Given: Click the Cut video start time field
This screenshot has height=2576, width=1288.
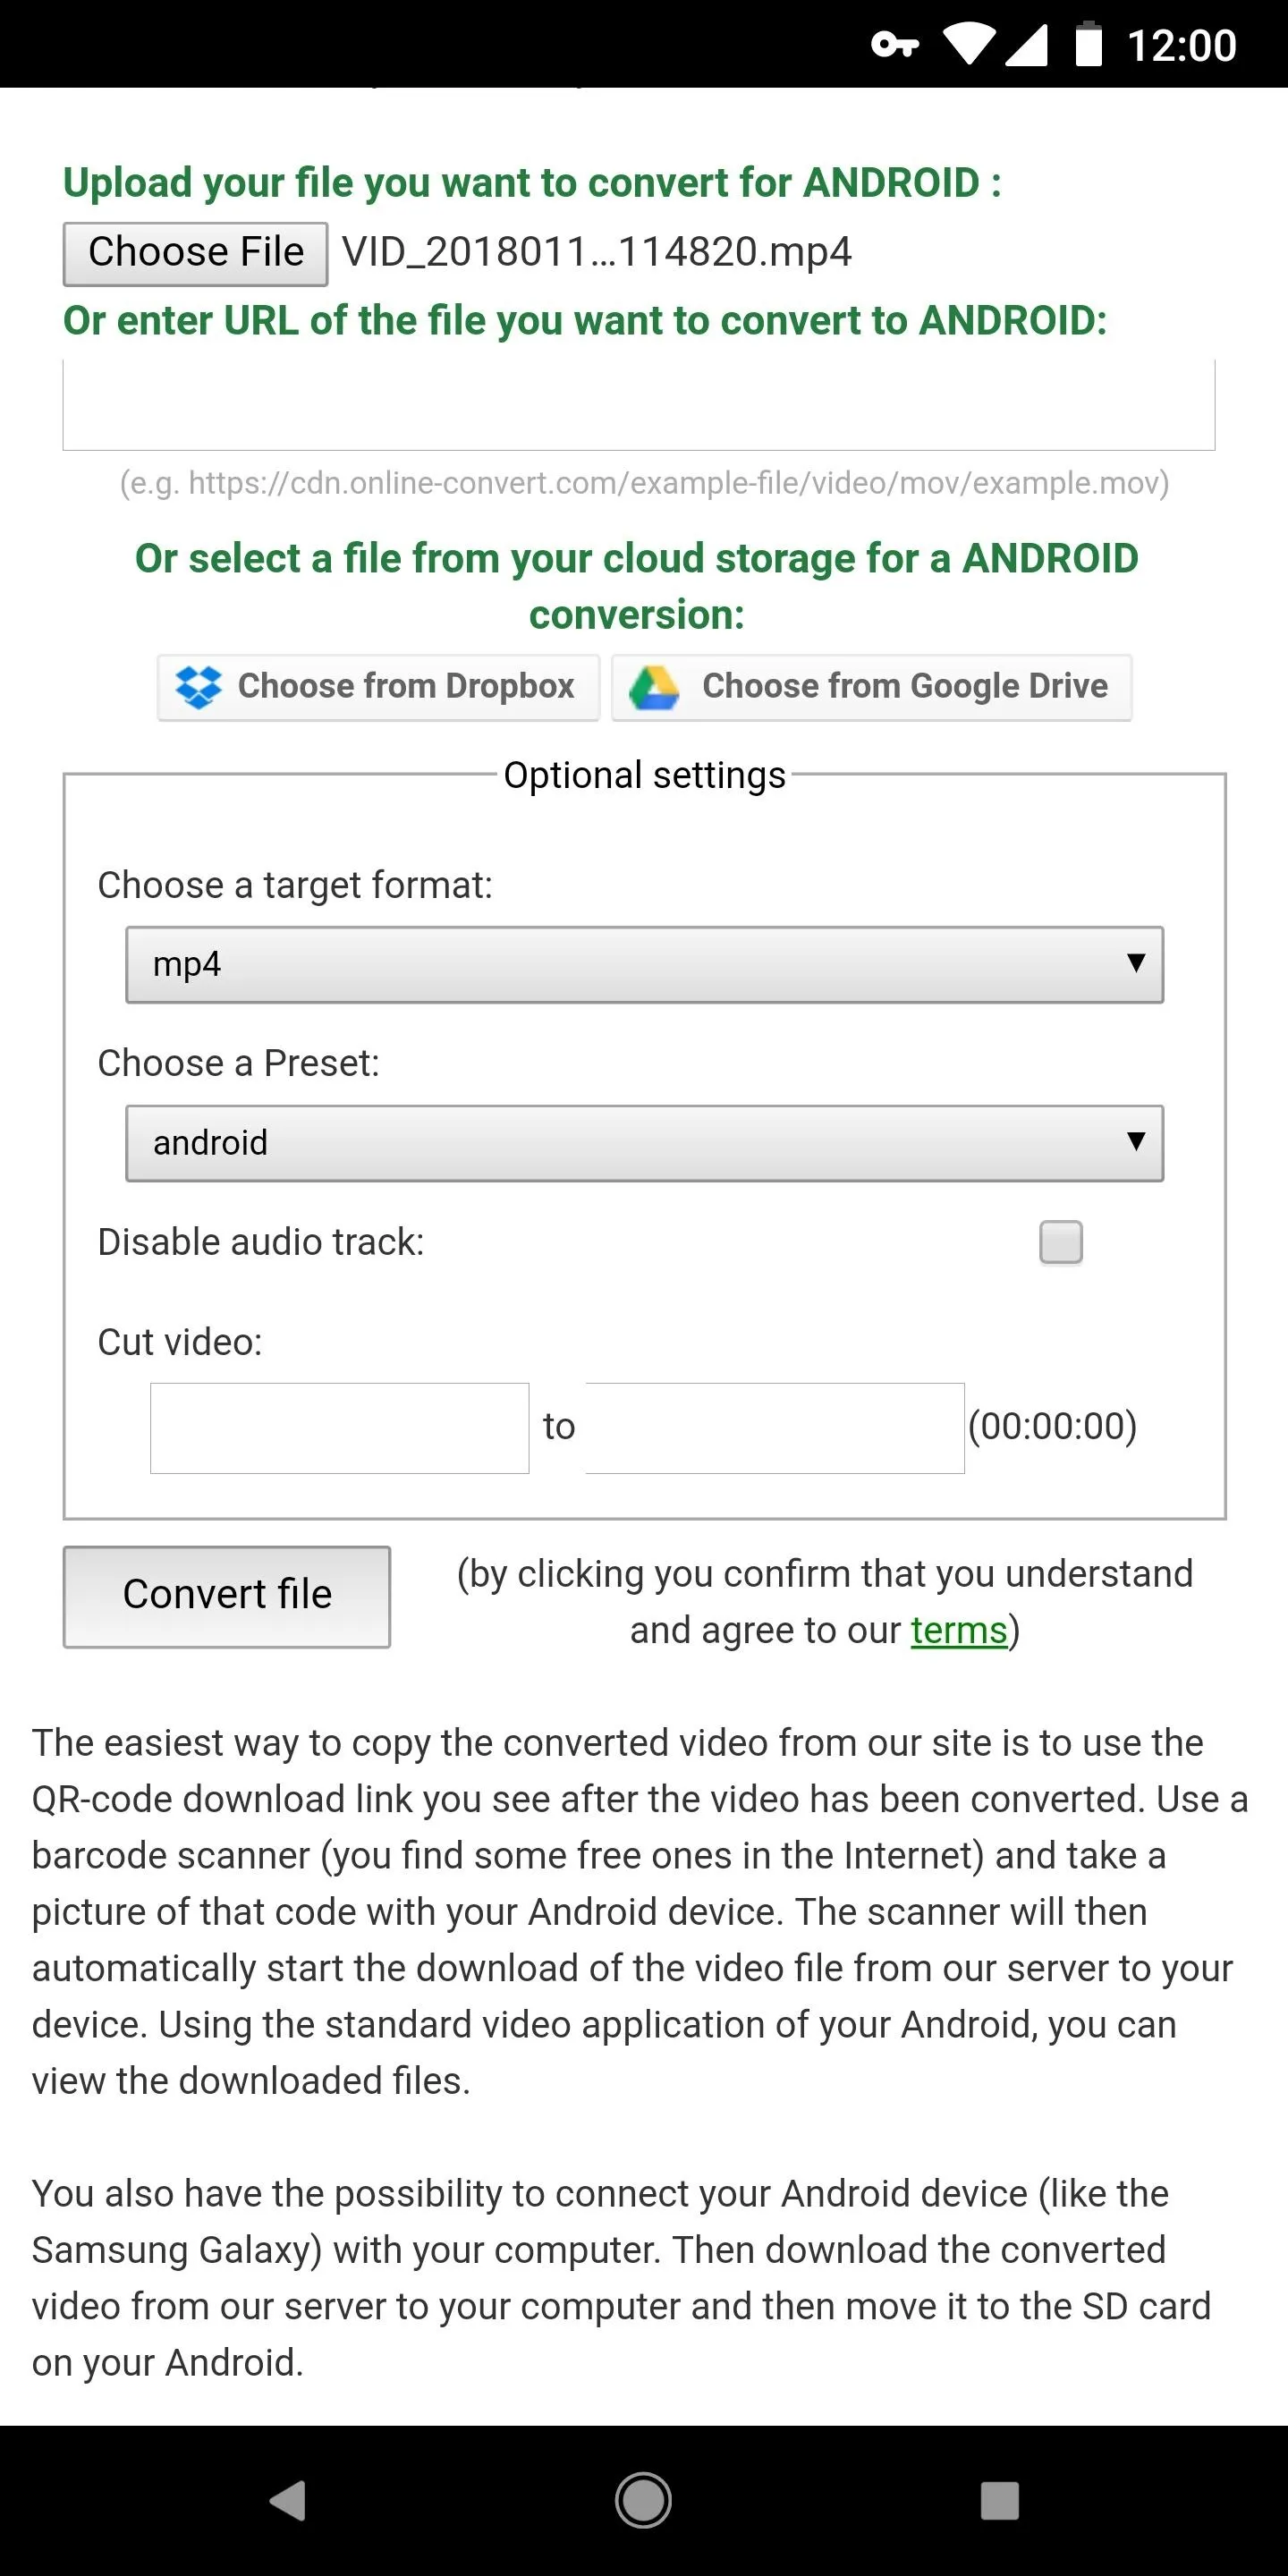Looking at the screenshot, I should click(x=339, y=1428).
